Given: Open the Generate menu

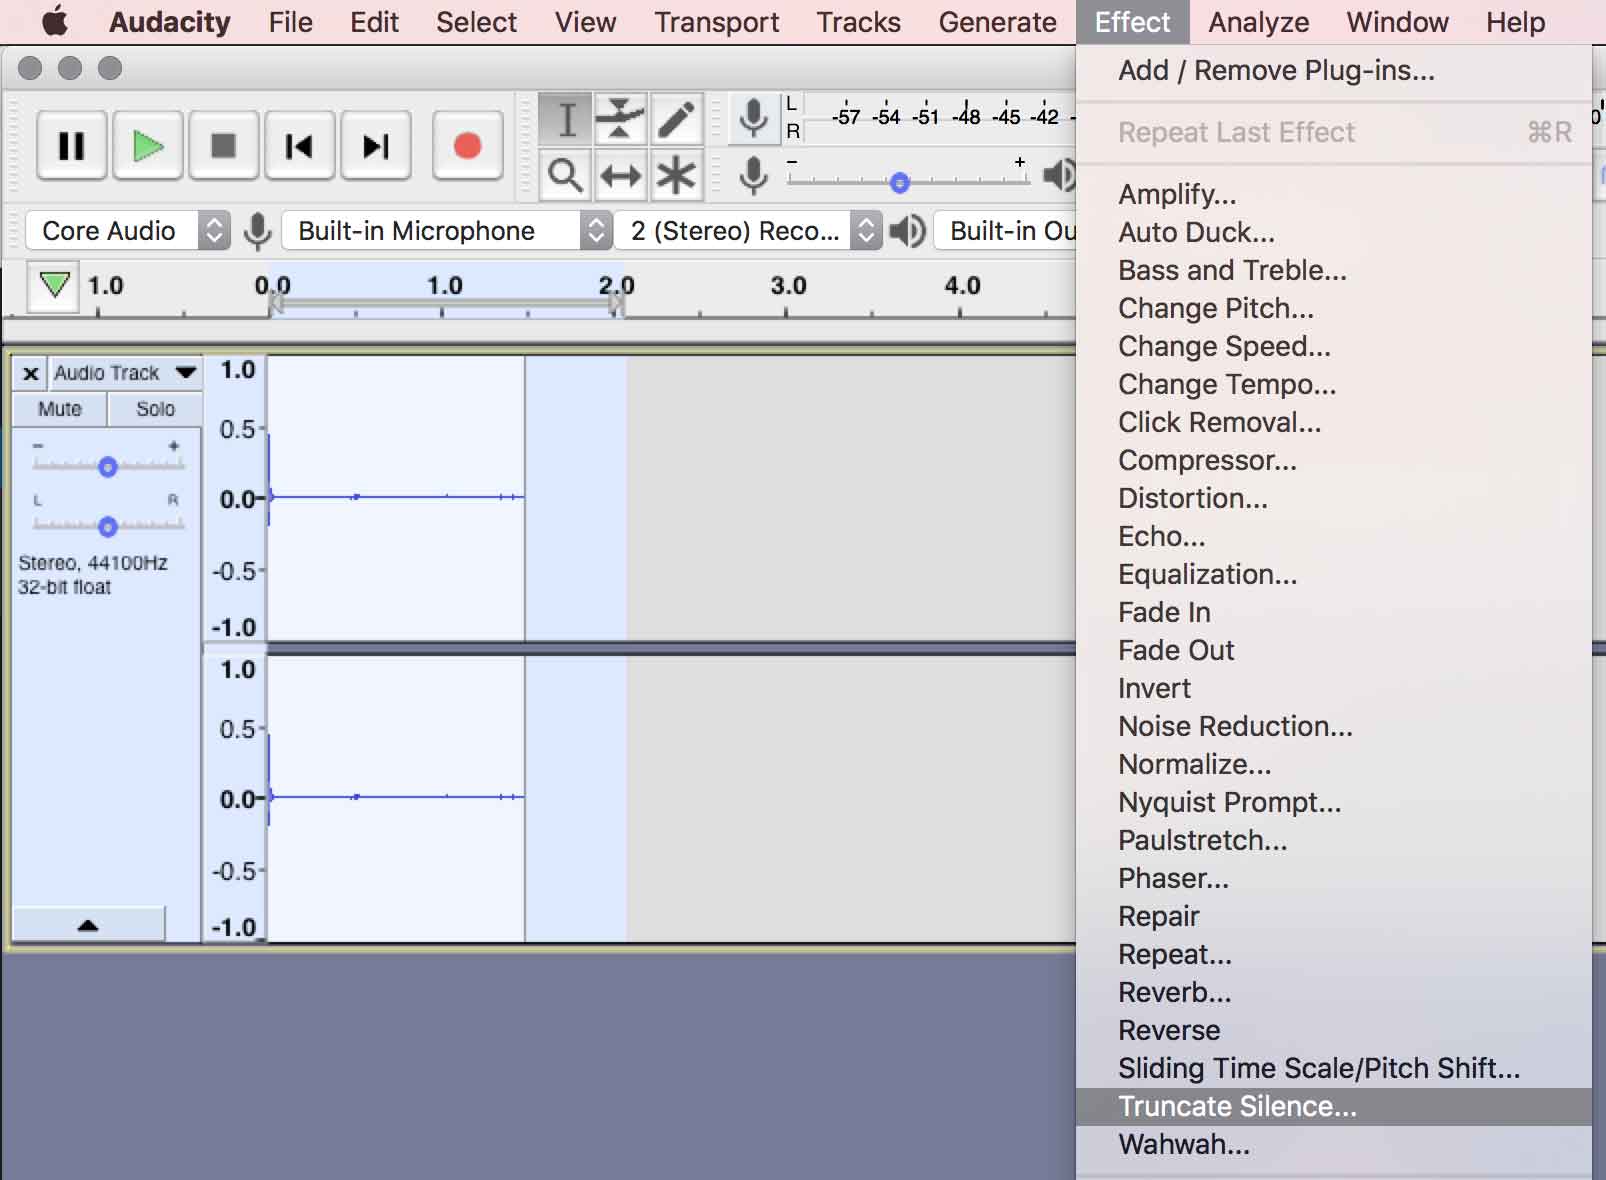Looking at the screenshot, I should tap(997, 22).
